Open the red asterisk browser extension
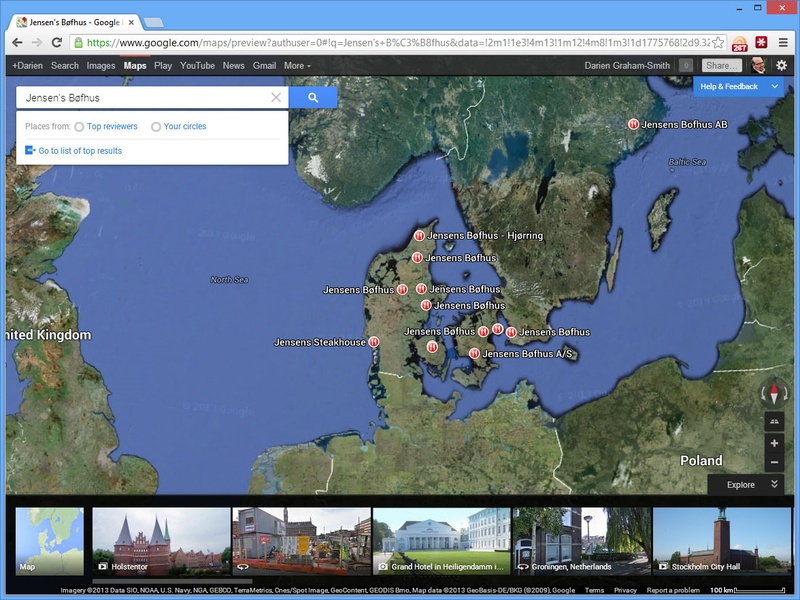Image resolution: width=800 pixels, height=600 pixels. click(761, 43)
